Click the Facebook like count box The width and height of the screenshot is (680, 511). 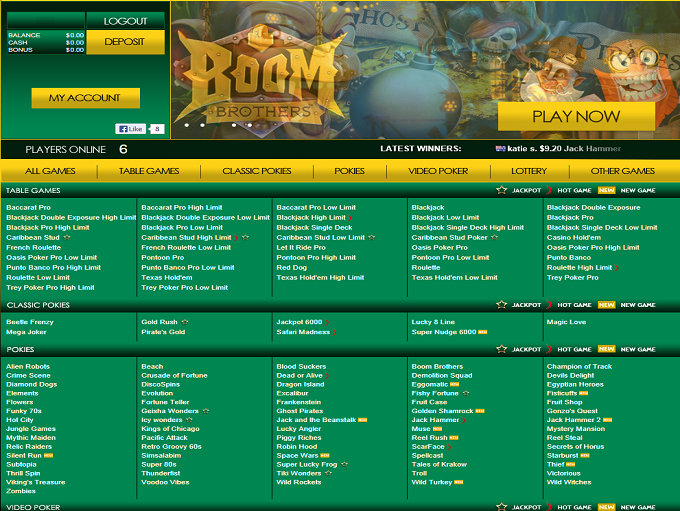[157, 129]
